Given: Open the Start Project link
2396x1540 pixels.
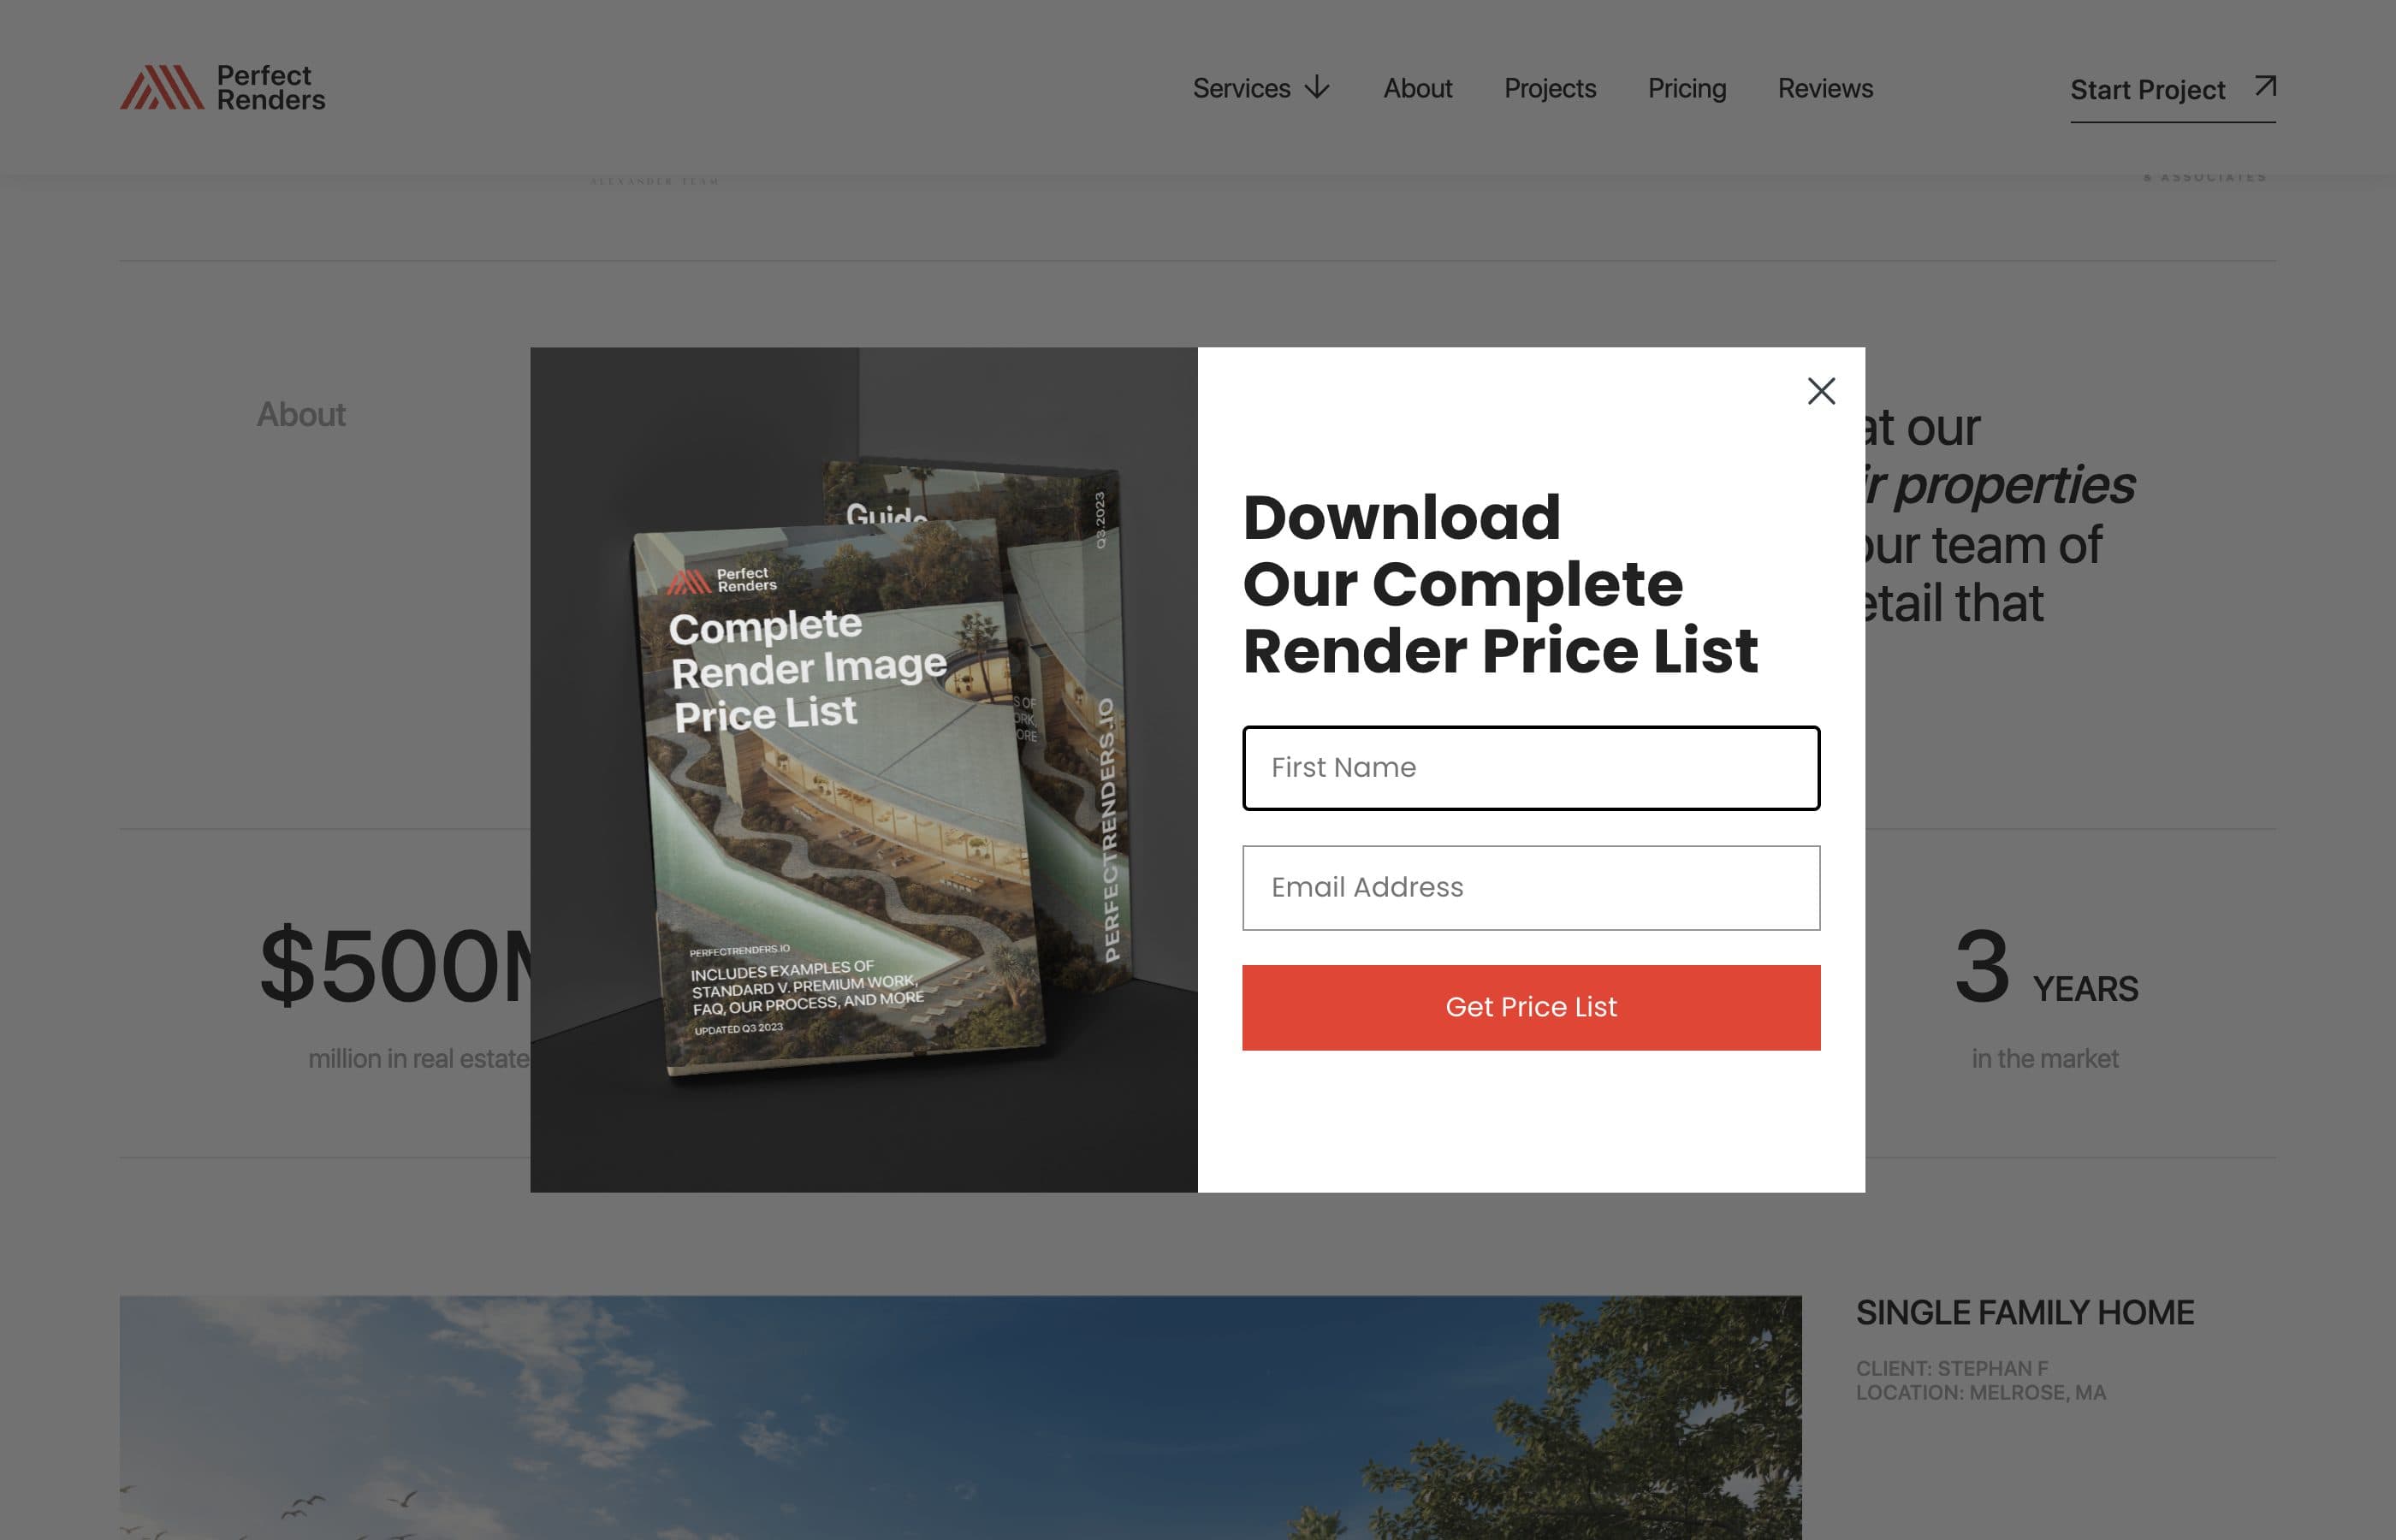Looking at the screenshot, I should point(2146,89).
